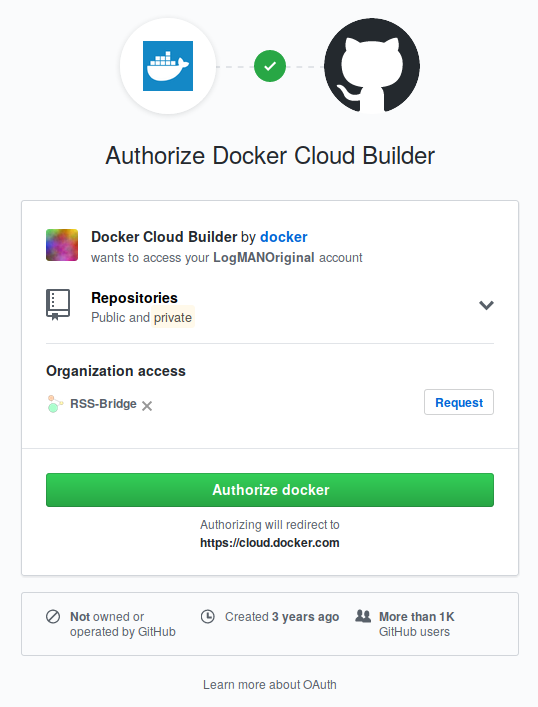Click the LogMANOriginal account name
538x707 pixels.
(264, 257)
